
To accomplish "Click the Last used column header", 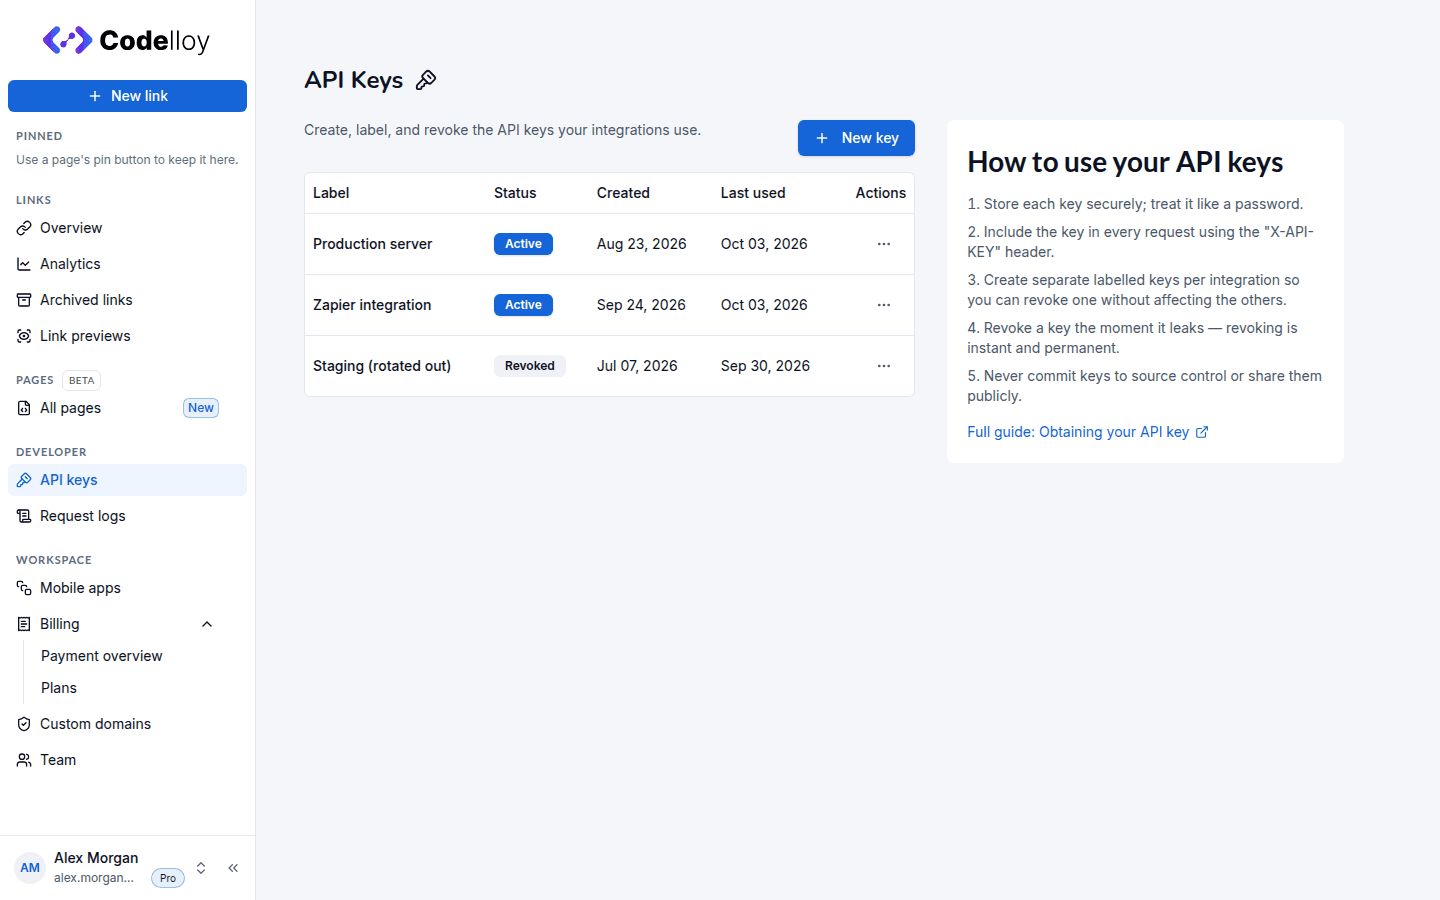I will pyautogui.click(x=753, y=193).
